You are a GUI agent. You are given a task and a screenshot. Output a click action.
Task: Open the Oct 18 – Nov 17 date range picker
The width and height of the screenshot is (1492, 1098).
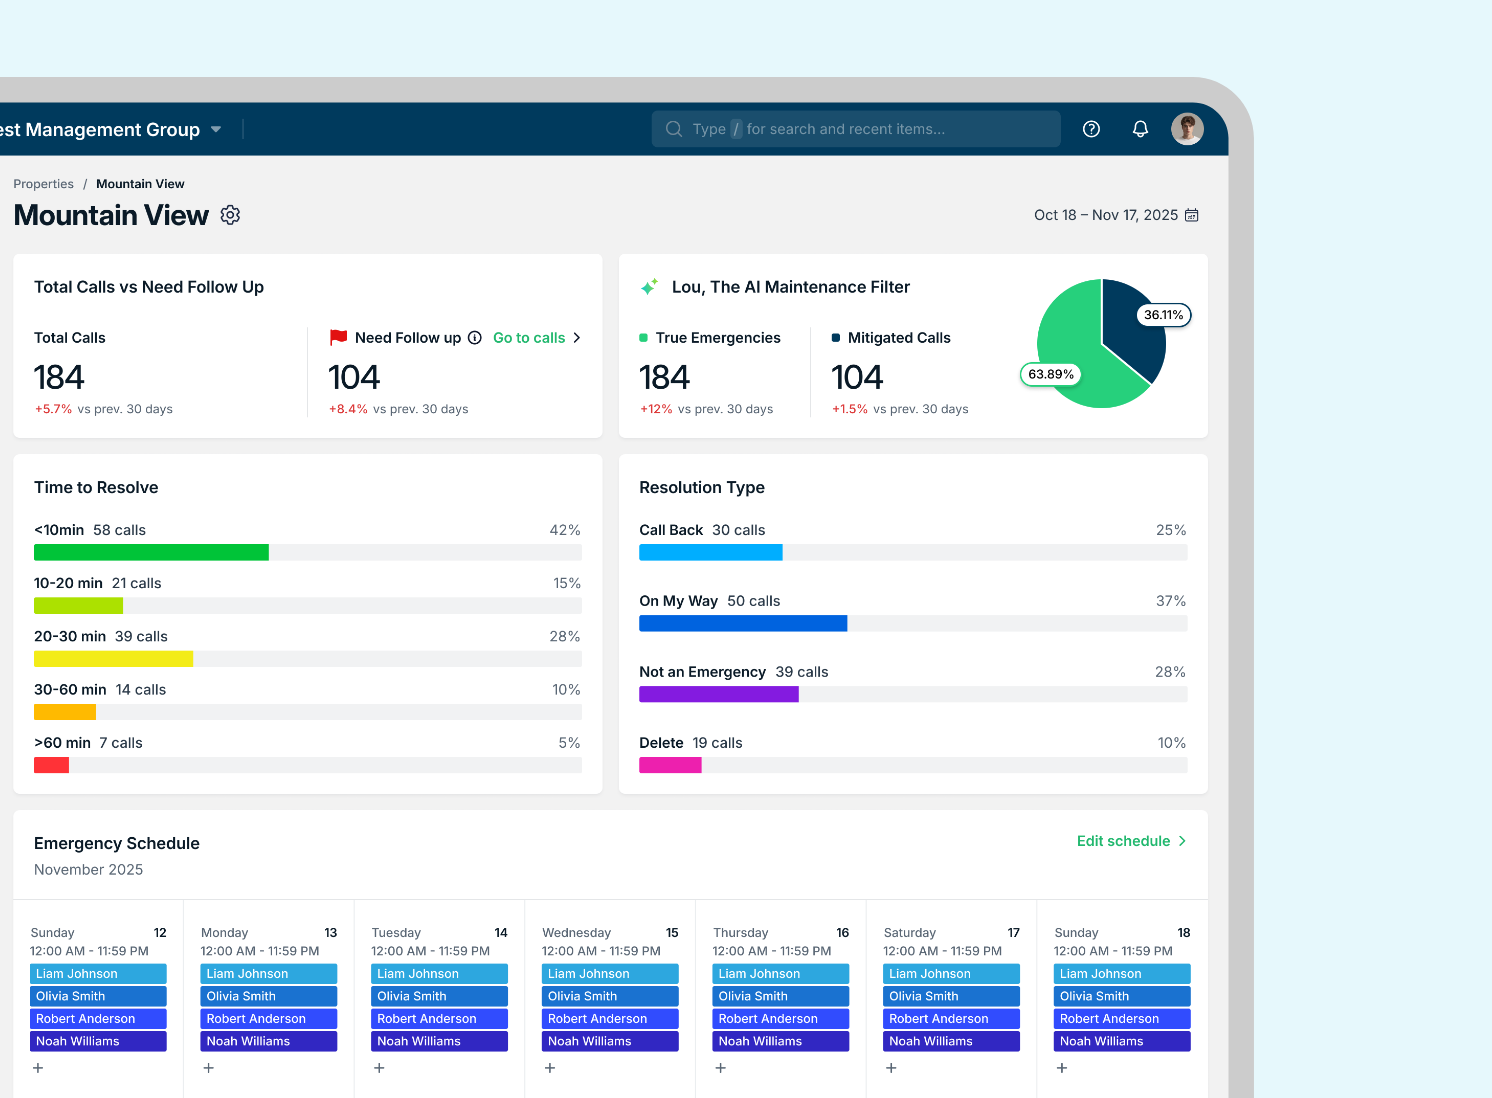pos(1105,215)
